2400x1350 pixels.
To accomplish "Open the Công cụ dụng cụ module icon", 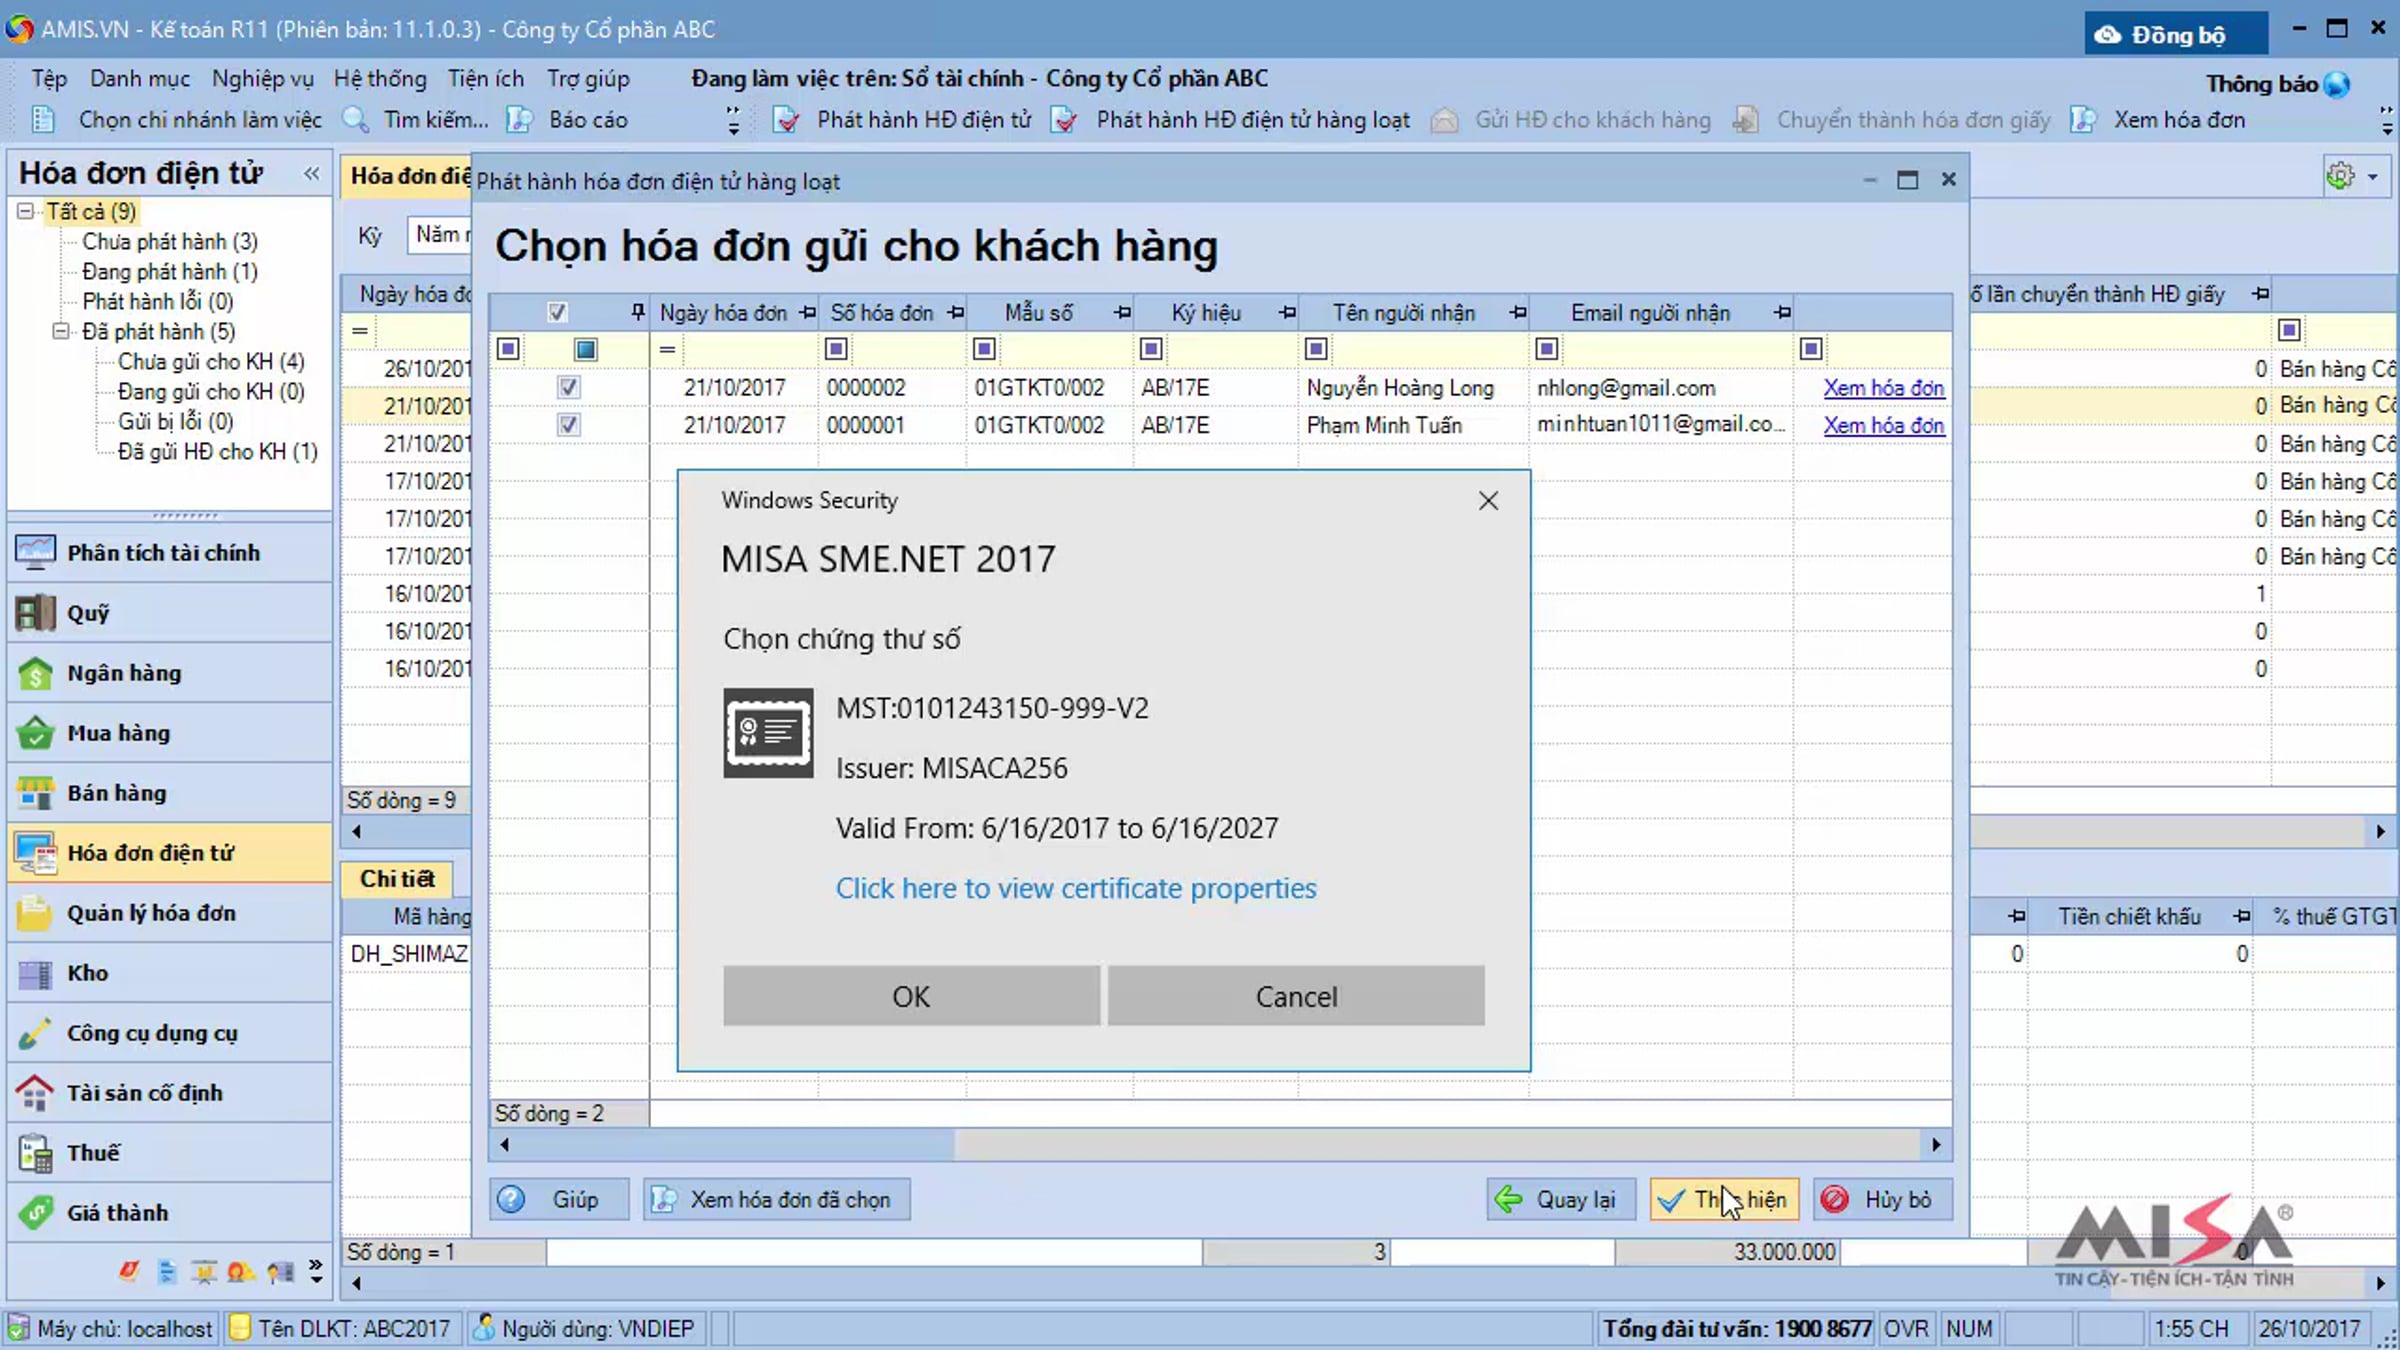I will 35,1032.
